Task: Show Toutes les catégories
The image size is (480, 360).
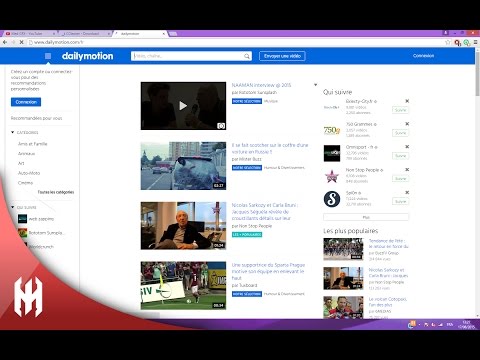Action: tap(56, 192)
